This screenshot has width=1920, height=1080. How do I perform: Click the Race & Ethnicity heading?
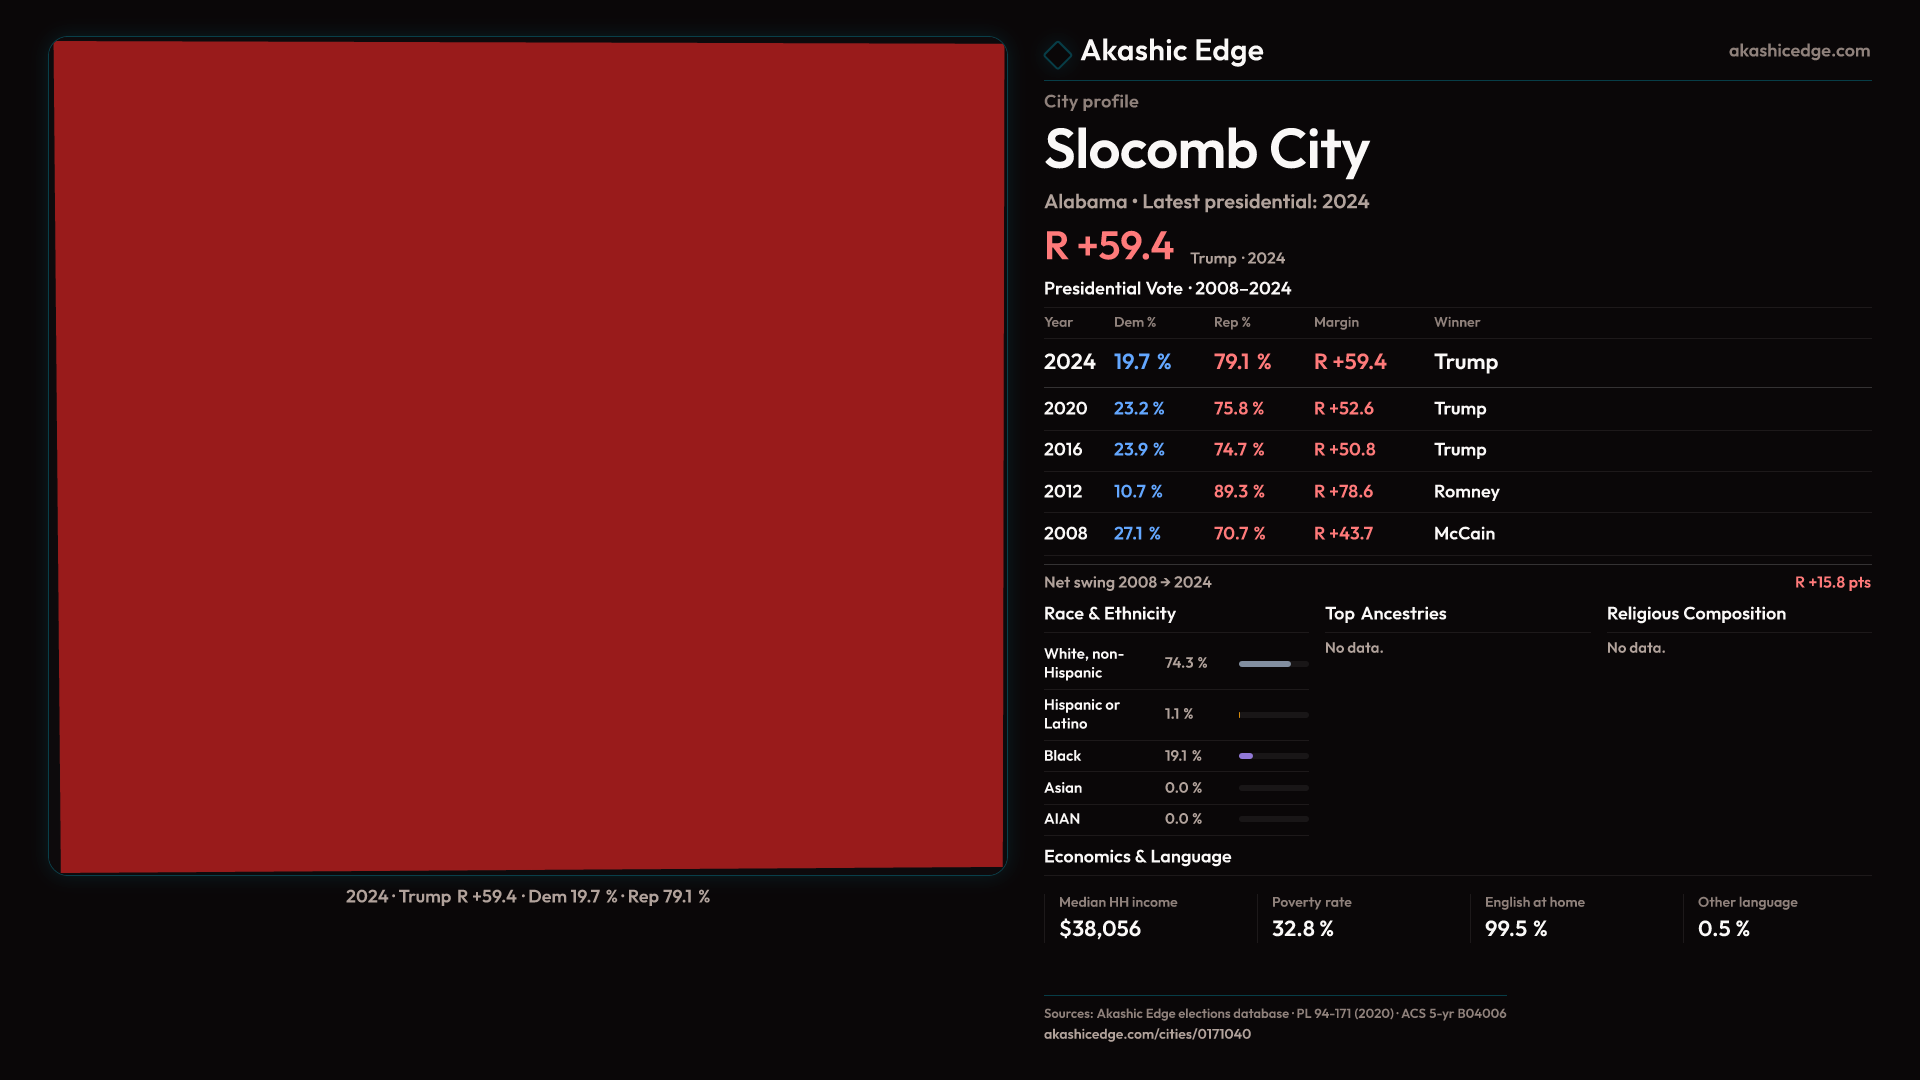(x=1109, y=614)
